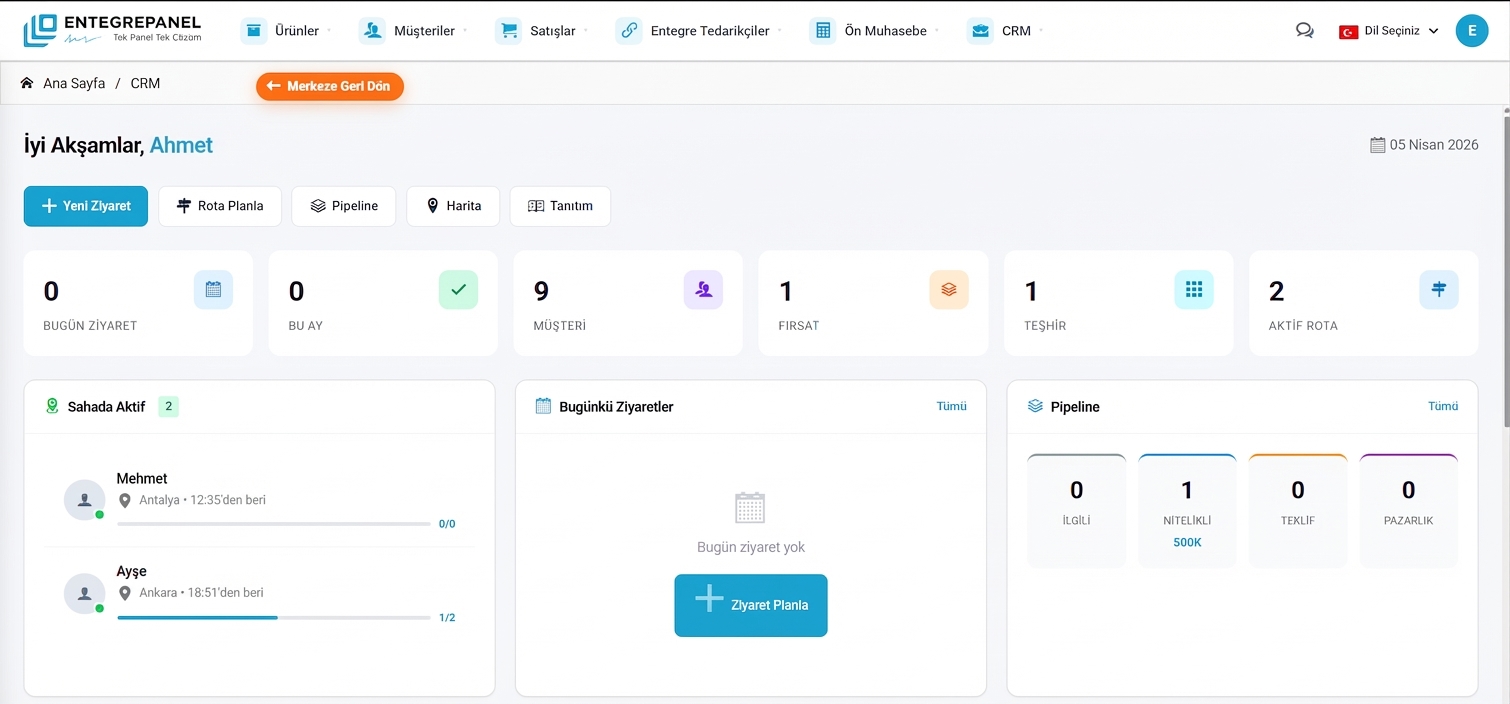Click the Merkeze Geri Dön button
The width and height of the screenshot is (1510, 704).
[x=329, y=87]
